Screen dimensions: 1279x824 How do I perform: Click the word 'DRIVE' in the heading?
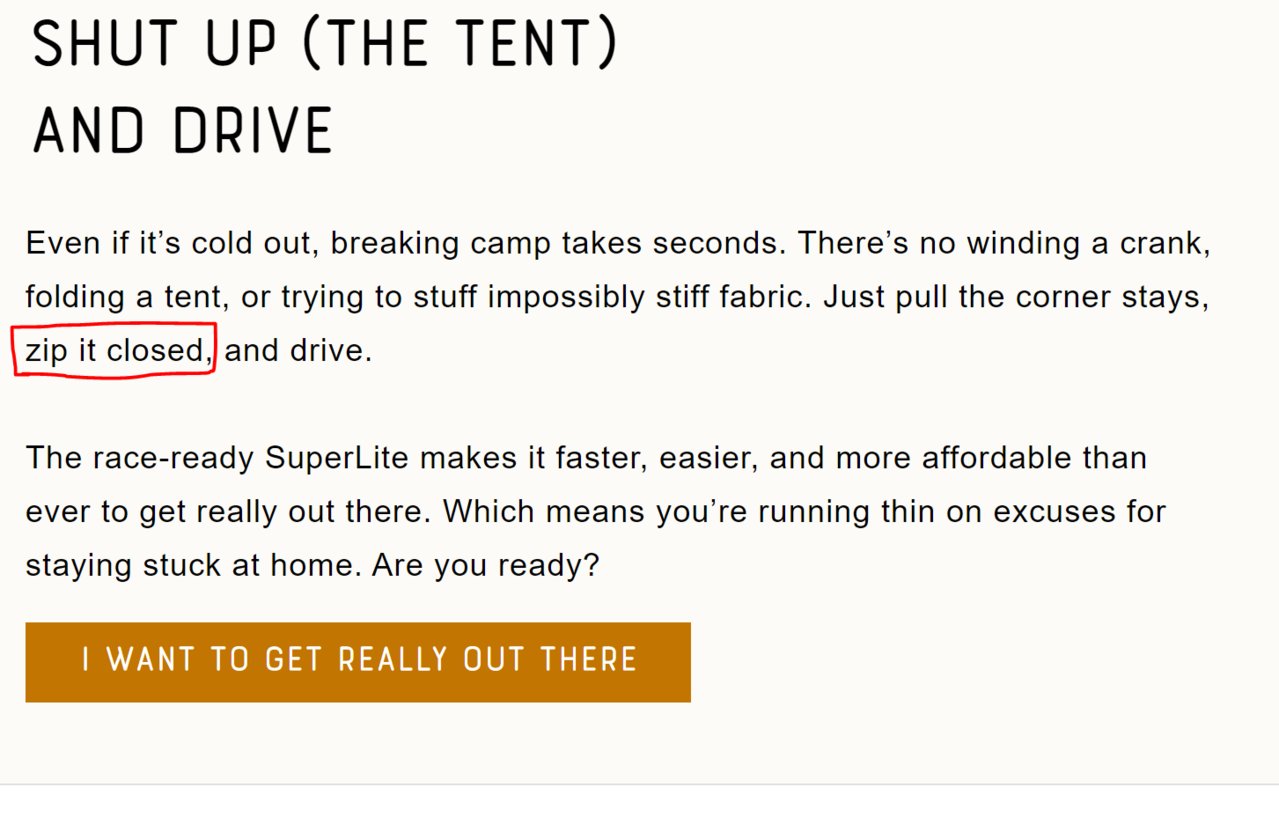(x=252, y=130)
